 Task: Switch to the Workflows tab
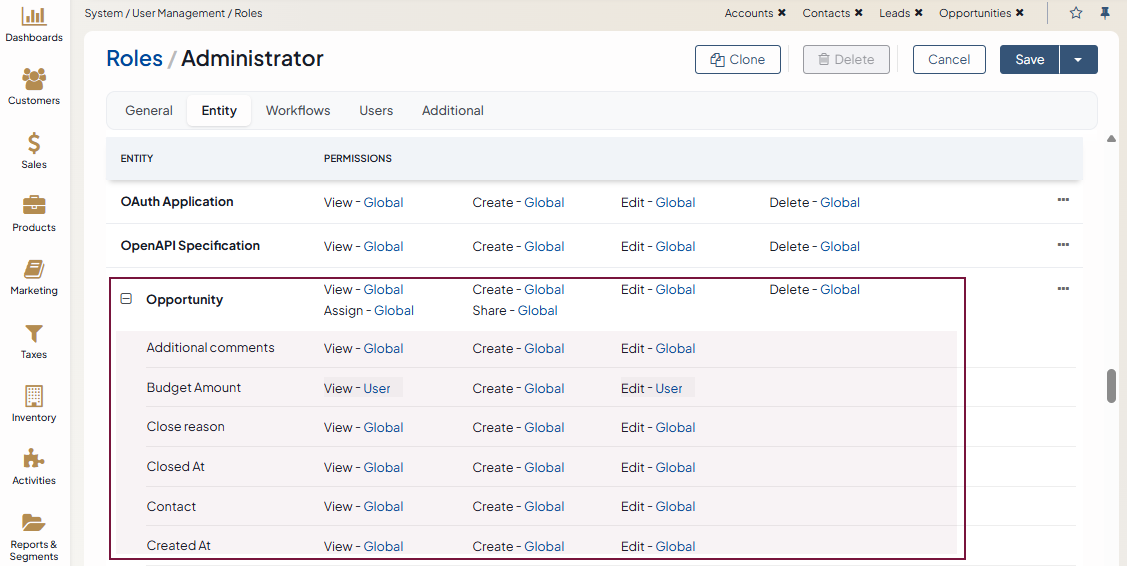click(298, 111)
